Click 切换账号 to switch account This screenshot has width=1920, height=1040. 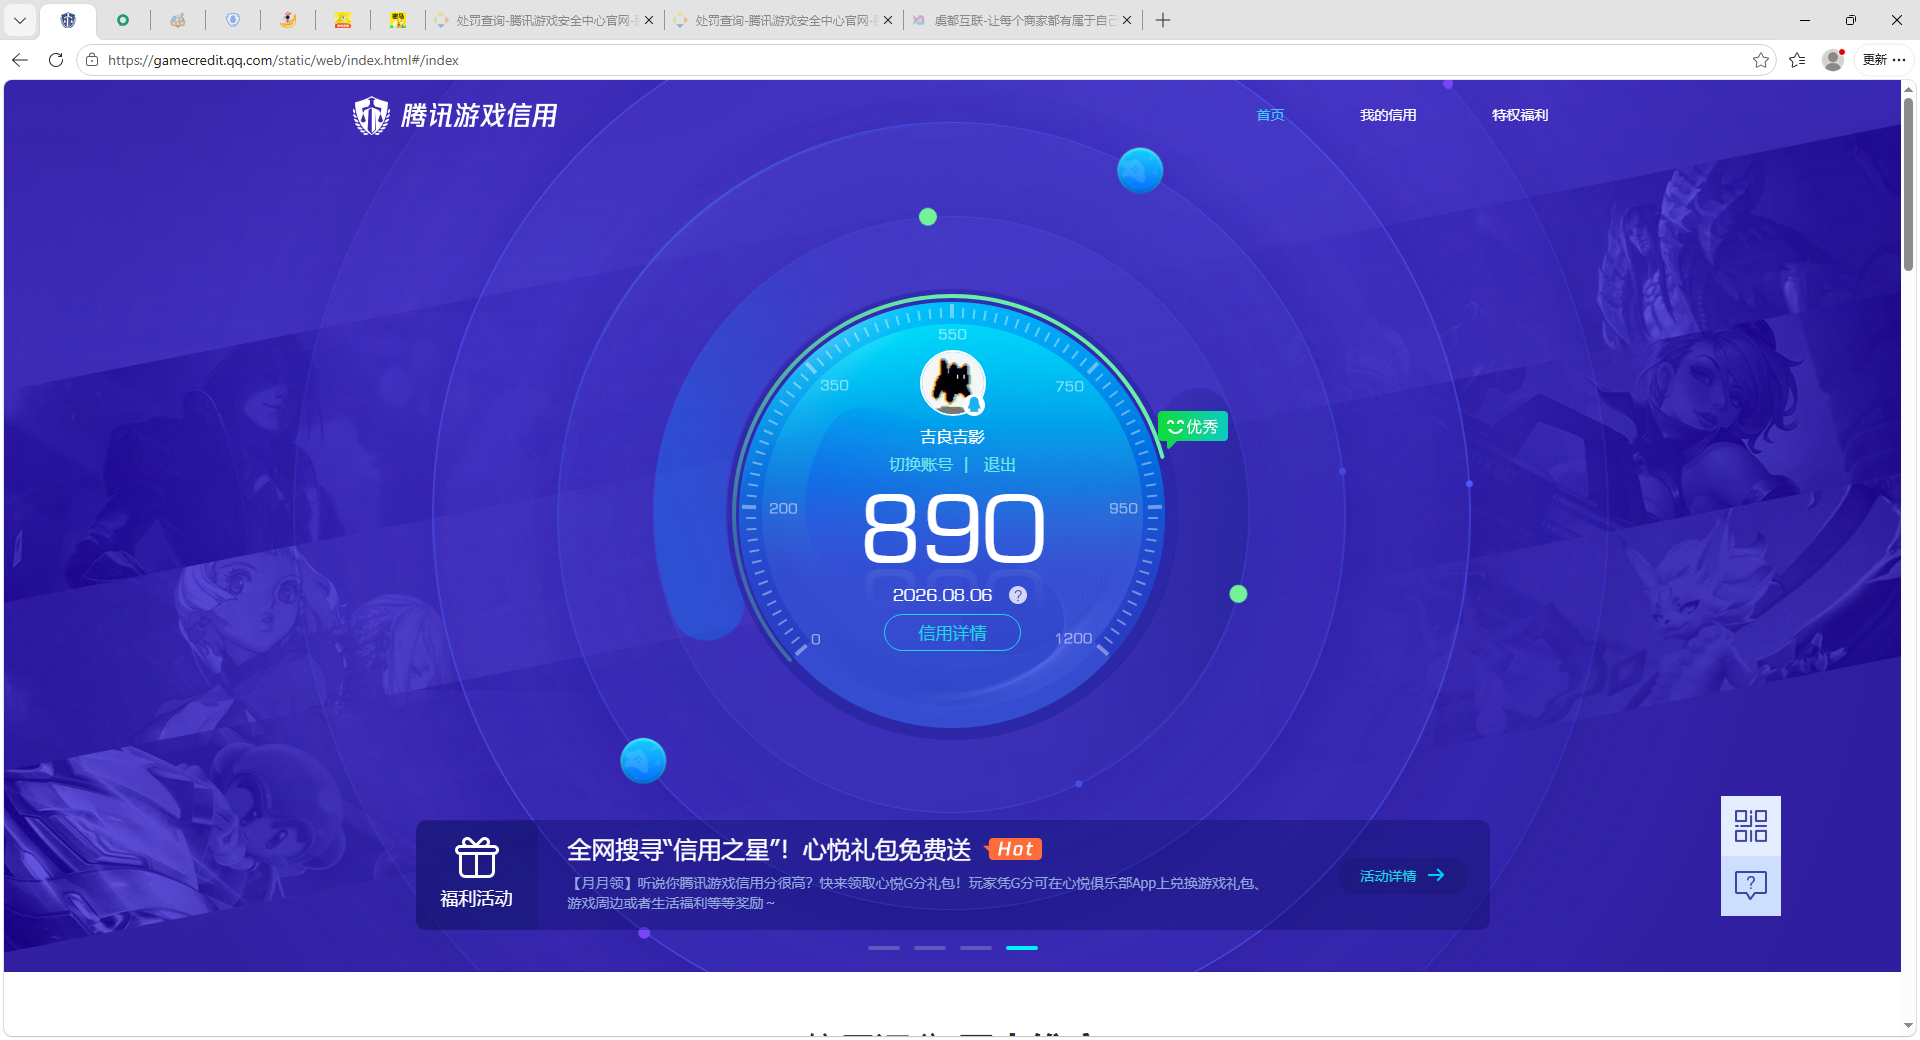tap(921, 464)
